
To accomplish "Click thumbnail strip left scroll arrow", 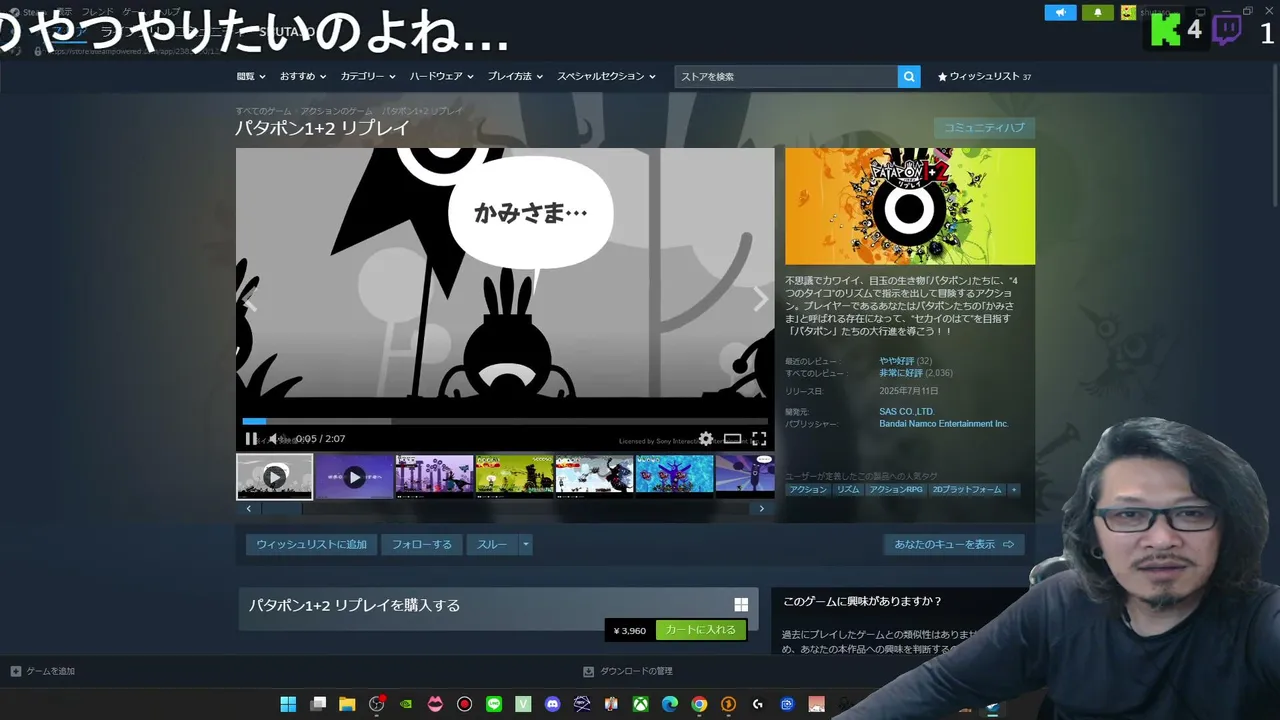I will (249, 509).
